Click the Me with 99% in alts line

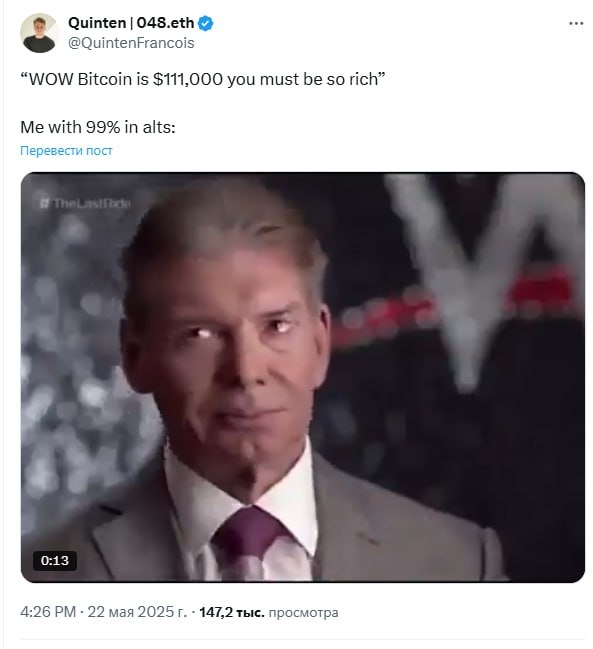coord(98,127)
